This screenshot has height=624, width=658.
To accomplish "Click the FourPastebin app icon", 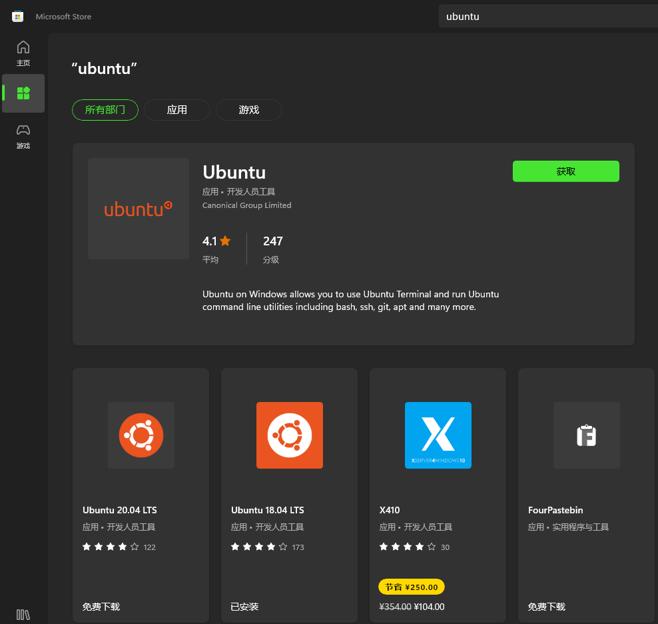I will [587, 435].
